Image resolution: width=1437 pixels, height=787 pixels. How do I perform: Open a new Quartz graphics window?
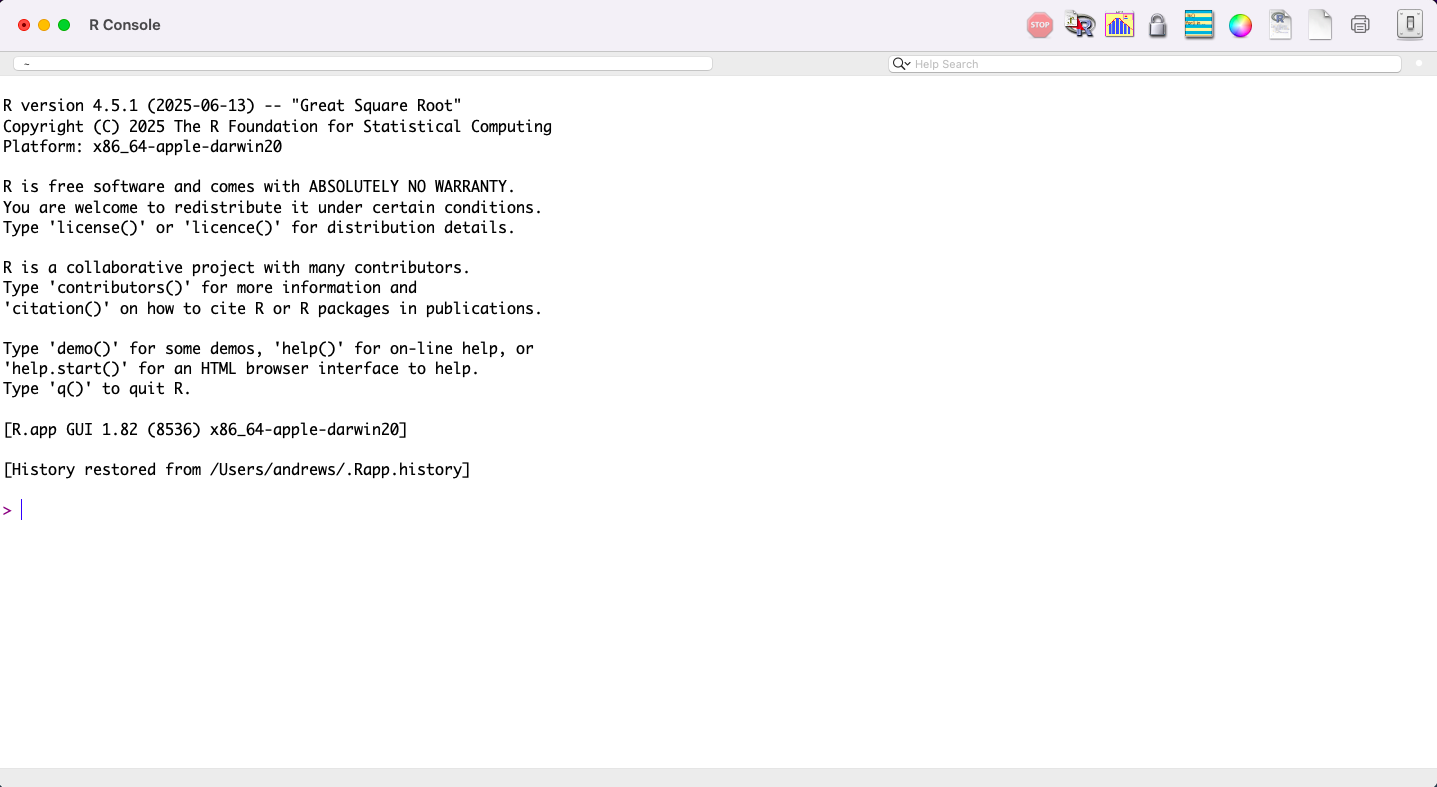tap(1119, 25)
